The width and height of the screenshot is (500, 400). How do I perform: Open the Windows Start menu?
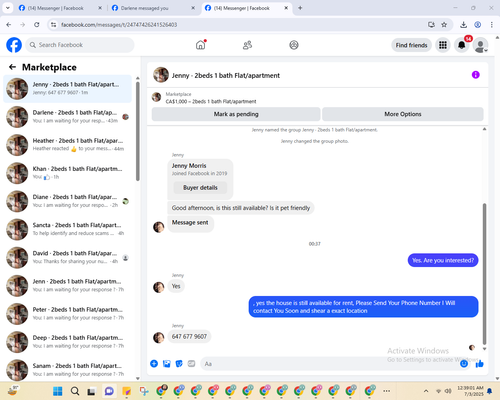58,391
